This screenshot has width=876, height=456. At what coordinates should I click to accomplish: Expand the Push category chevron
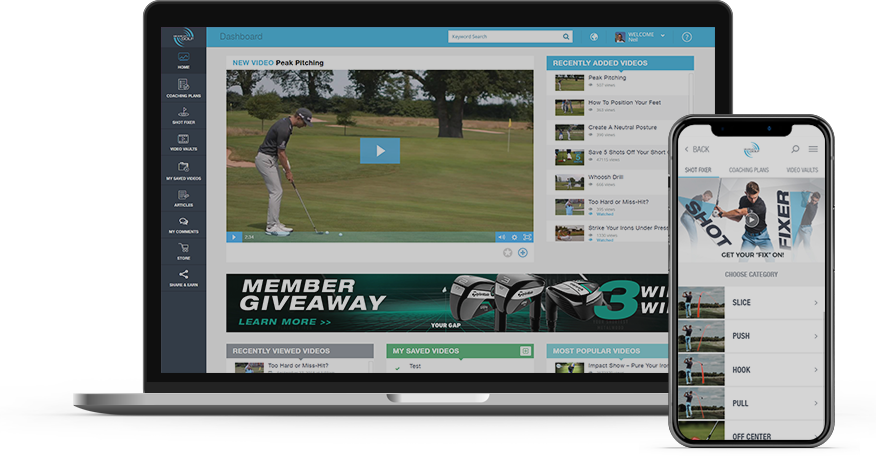816,336
